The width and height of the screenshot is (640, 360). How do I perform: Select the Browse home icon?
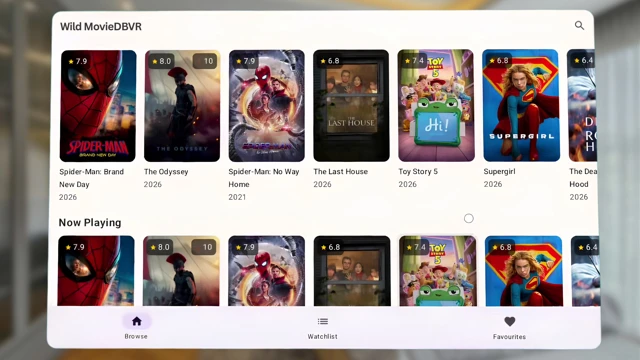coord(137,321)
